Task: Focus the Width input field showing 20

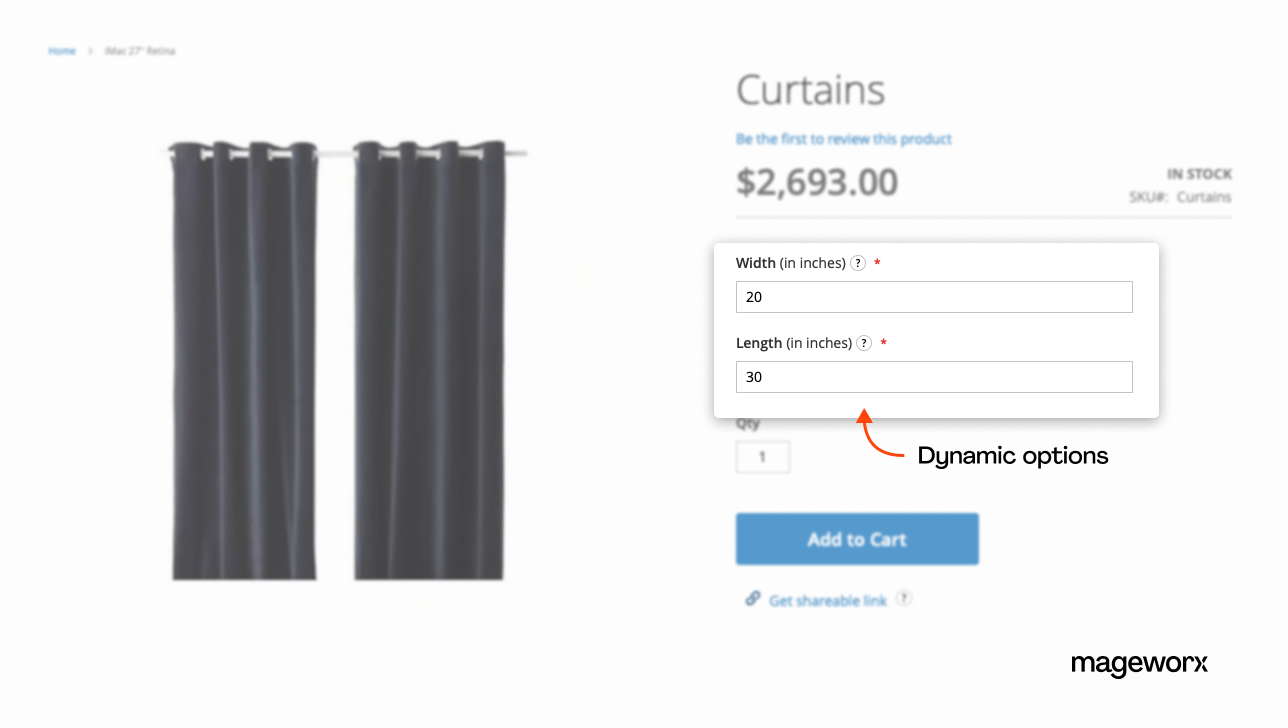Action: (934, 297)
